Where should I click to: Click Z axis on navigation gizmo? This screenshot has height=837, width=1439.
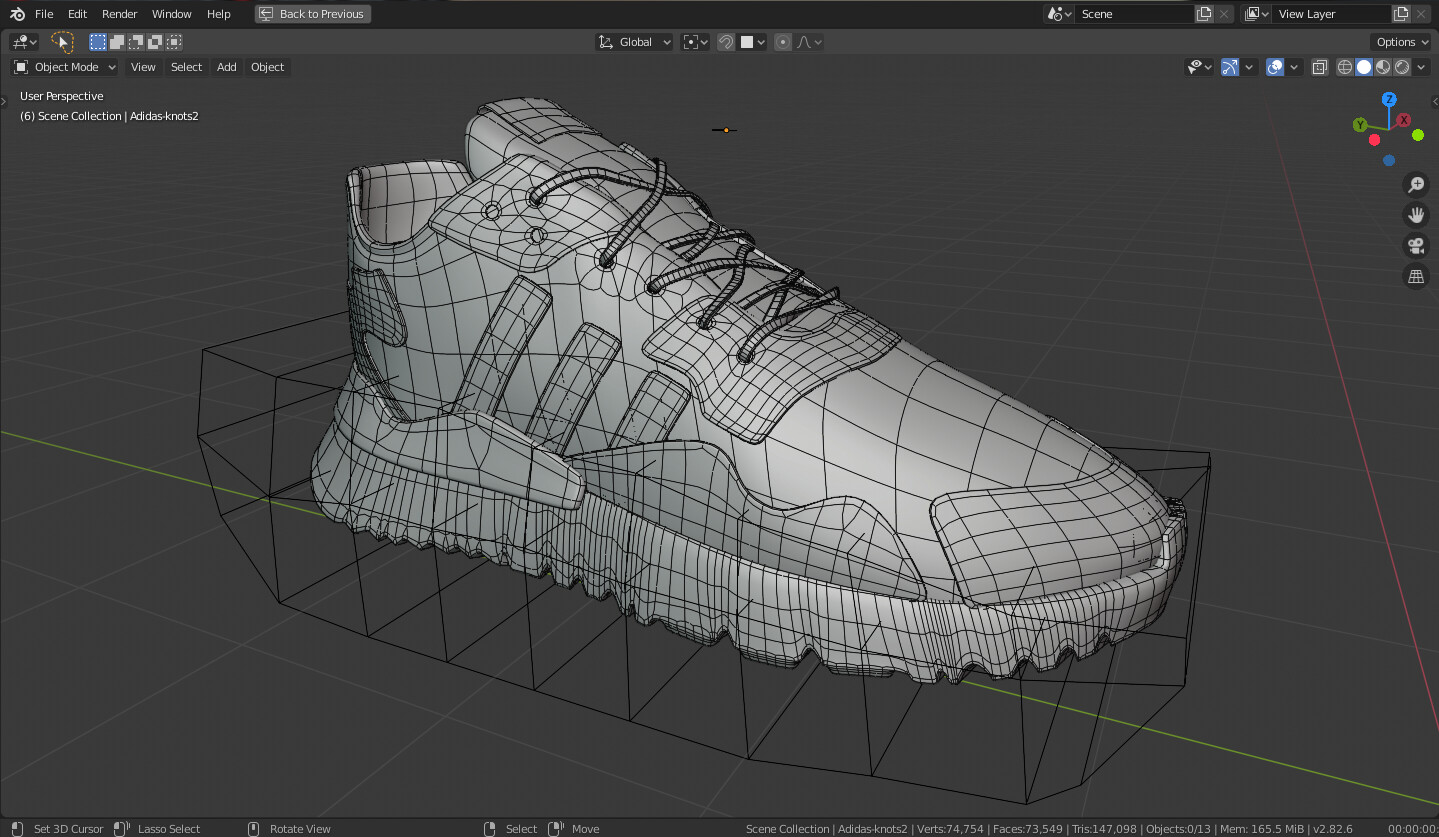point(1389,99)
